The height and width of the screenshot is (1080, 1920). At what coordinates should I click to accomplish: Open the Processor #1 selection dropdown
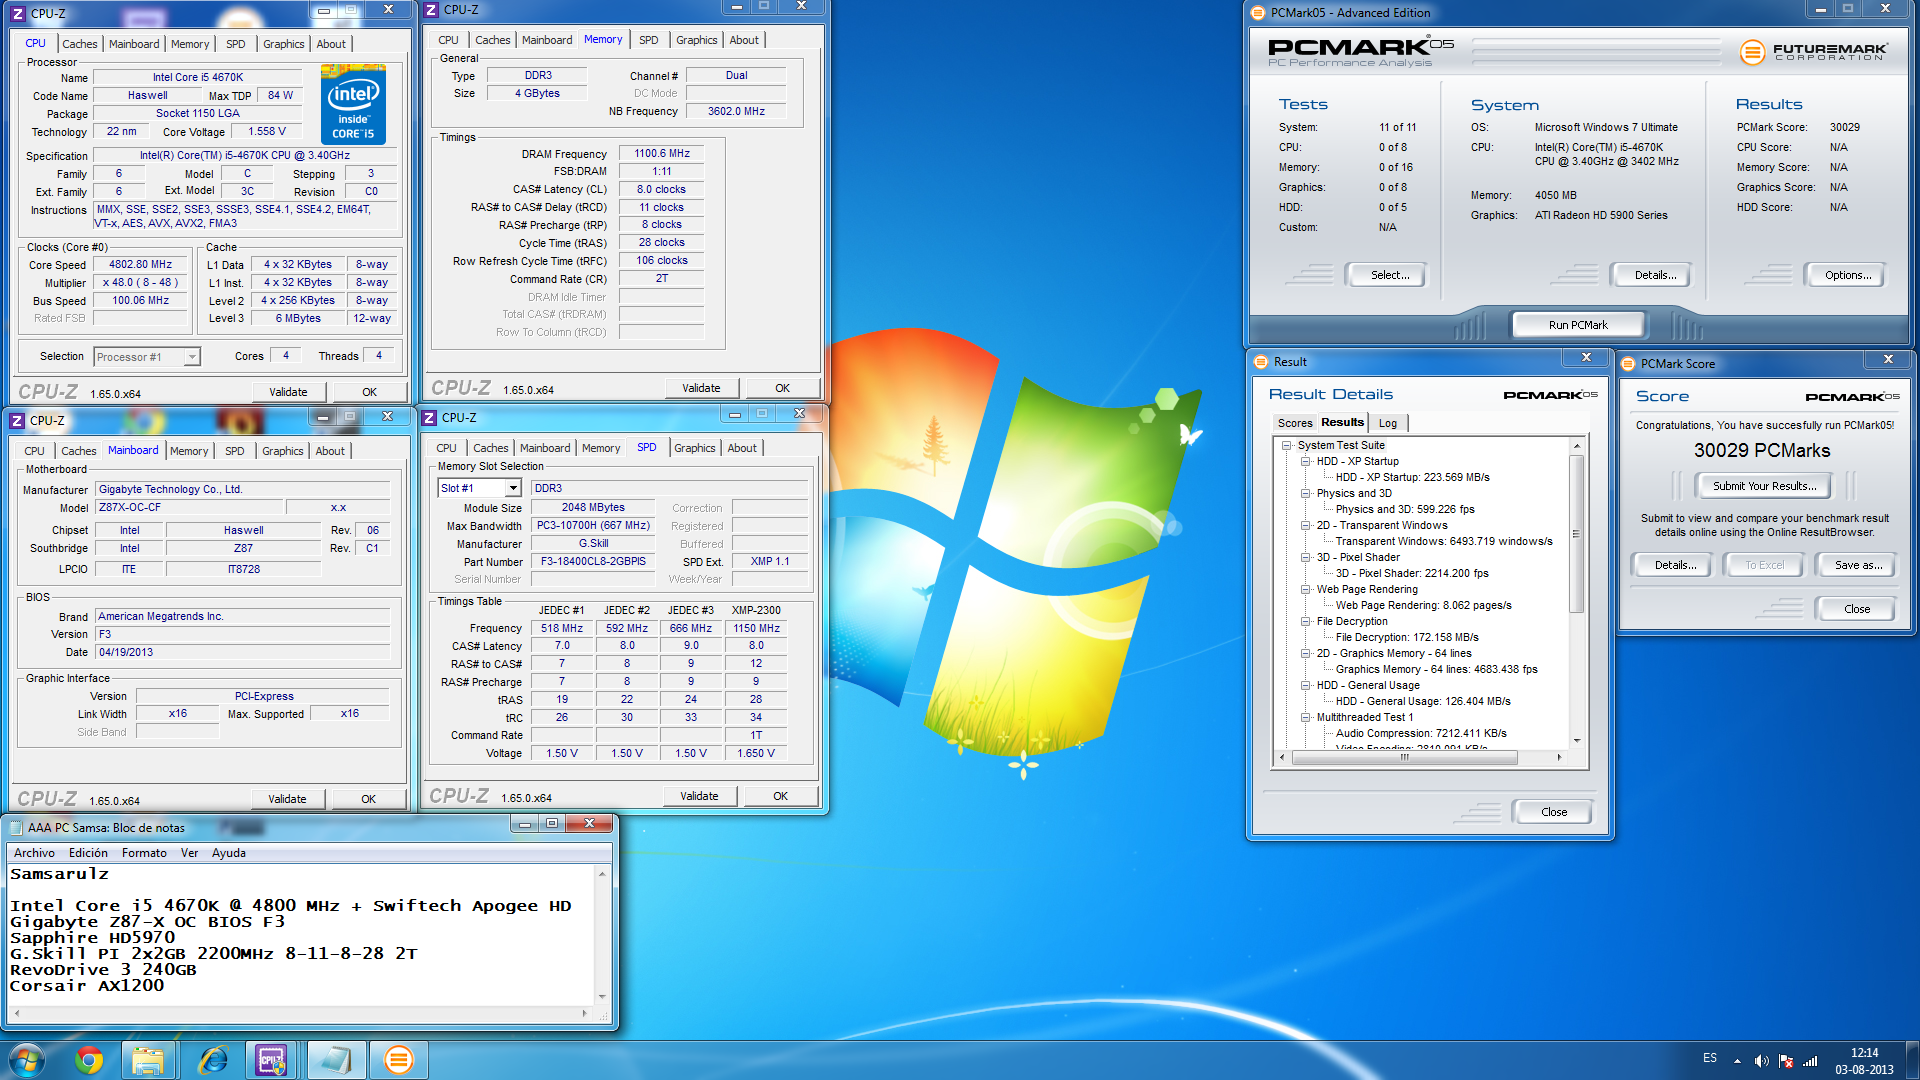click(x=192, y=357)
